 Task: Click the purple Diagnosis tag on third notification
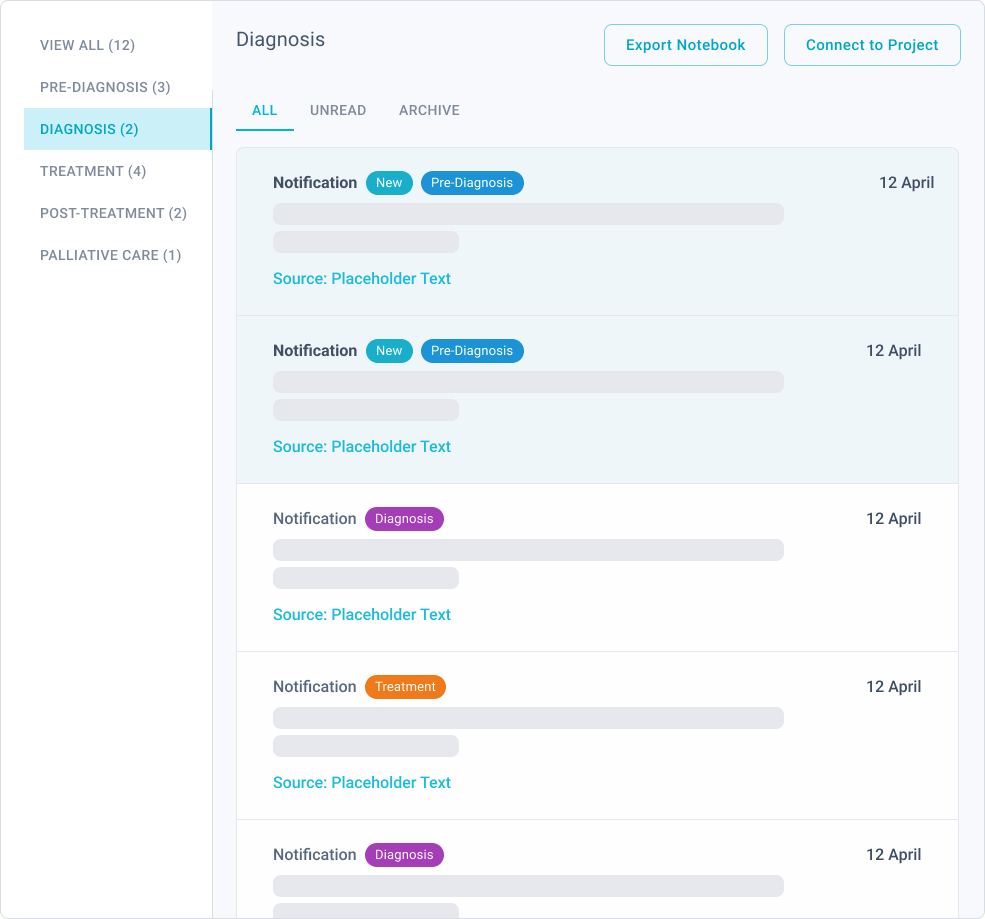[404, 519]
